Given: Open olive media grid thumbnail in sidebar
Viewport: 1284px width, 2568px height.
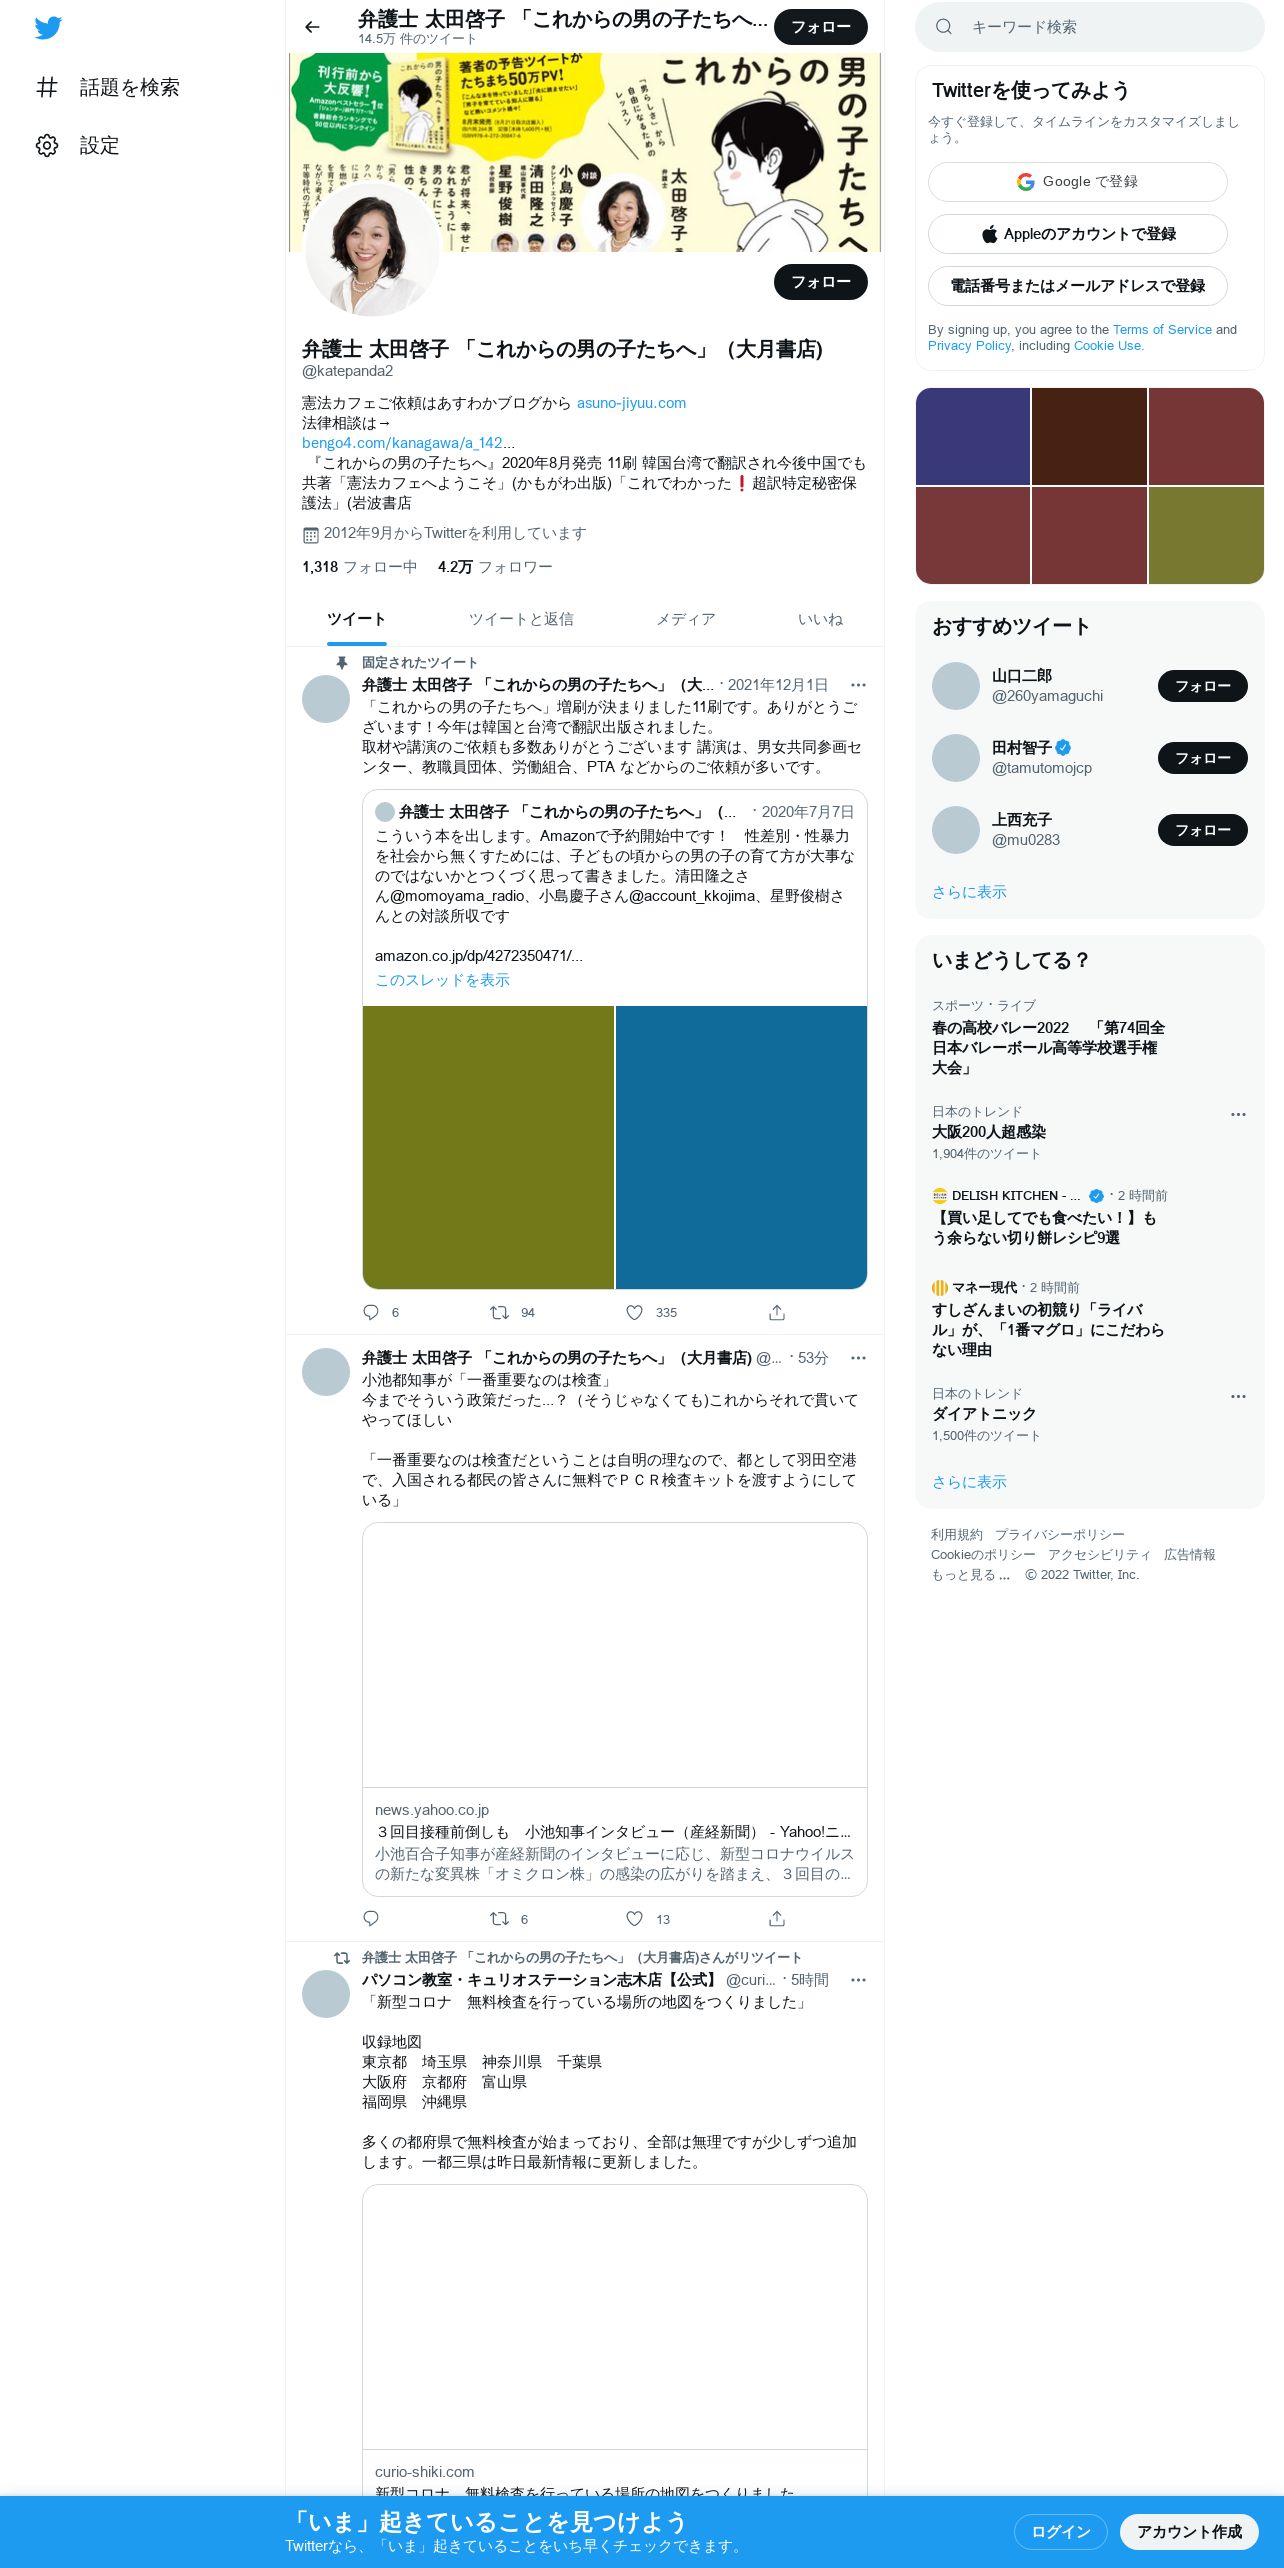Looking at the screenshot, I should (1206, 535).
